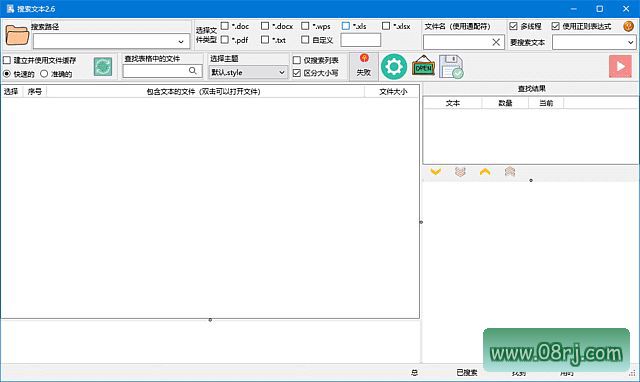Screen dimensions: 640x382
Task: Click the yellow single up arrow
Action: [x=485, y=171]
